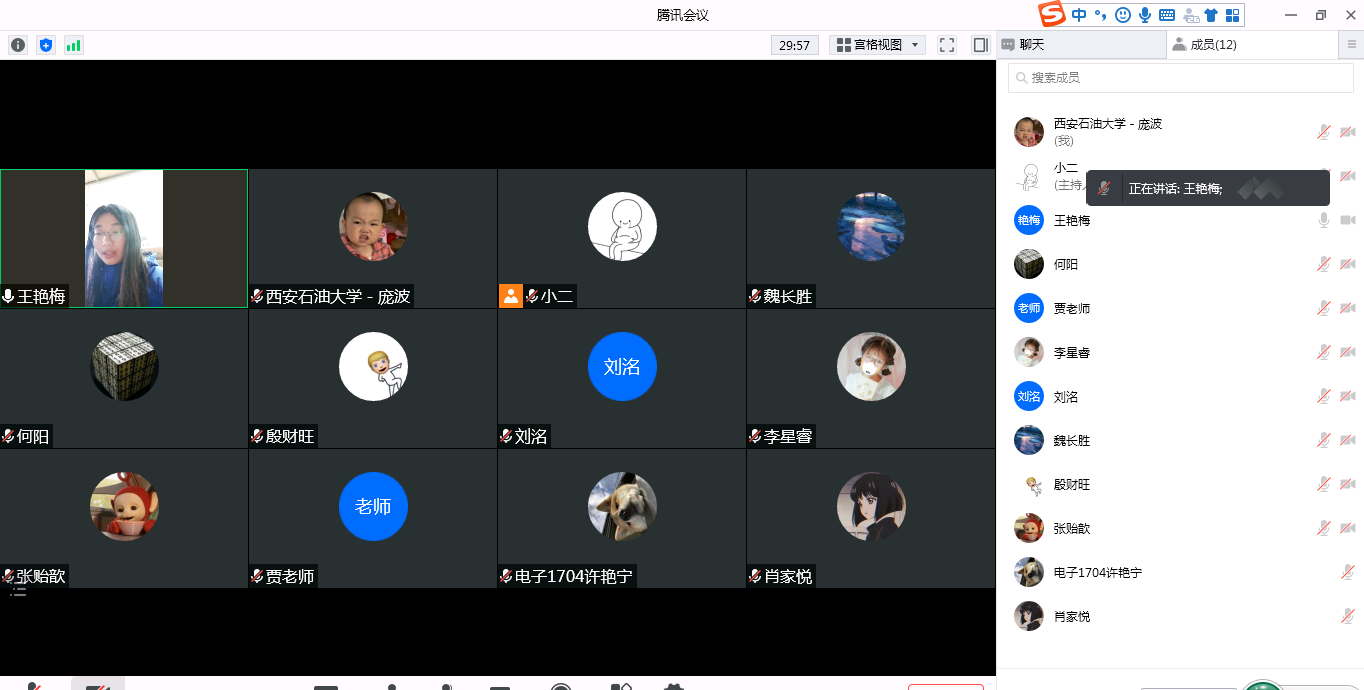Toggle camera for 贾老师 in member list
This screenshot has height=690, width=1364.
1347,308
